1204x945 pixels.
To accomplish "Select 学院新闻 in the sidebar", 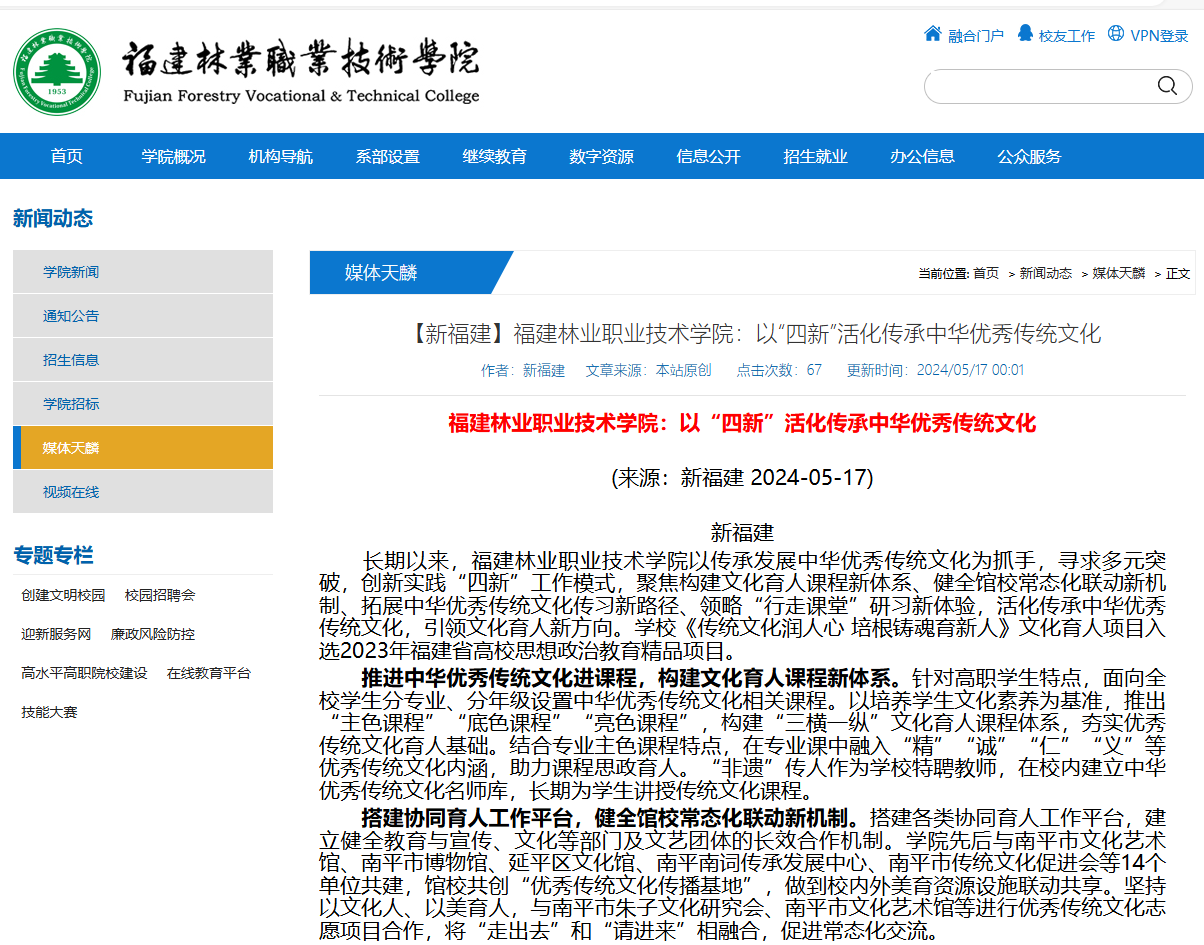I will [x=71, y=272].
